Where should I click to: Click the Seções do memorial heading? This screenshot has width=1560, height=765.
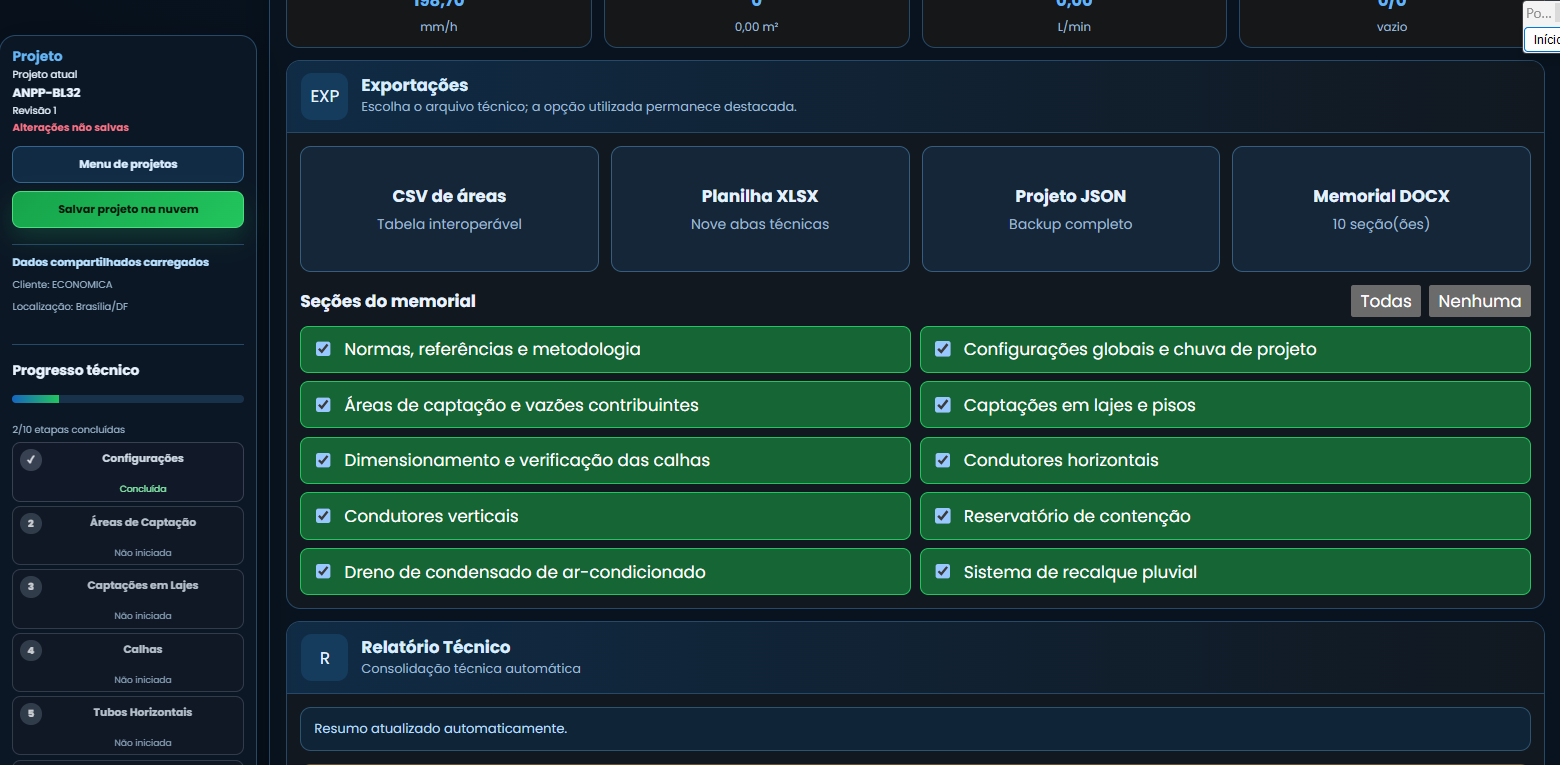coord(388,301)
